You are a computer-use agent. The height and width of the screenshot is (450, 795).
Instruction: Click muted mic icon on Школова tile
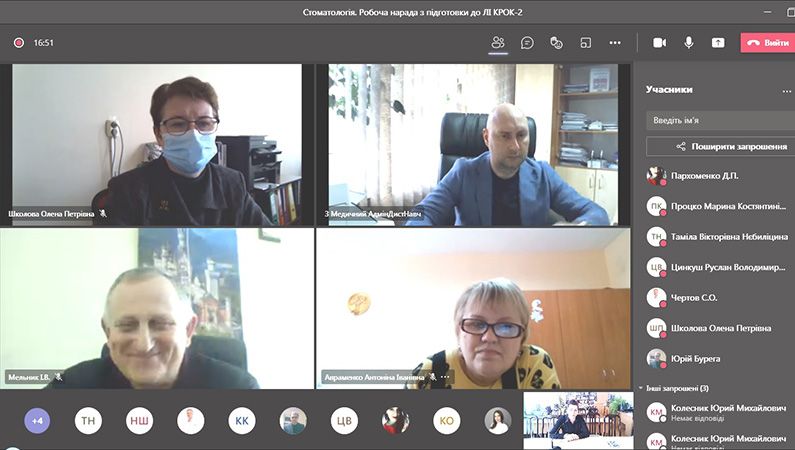103,214
